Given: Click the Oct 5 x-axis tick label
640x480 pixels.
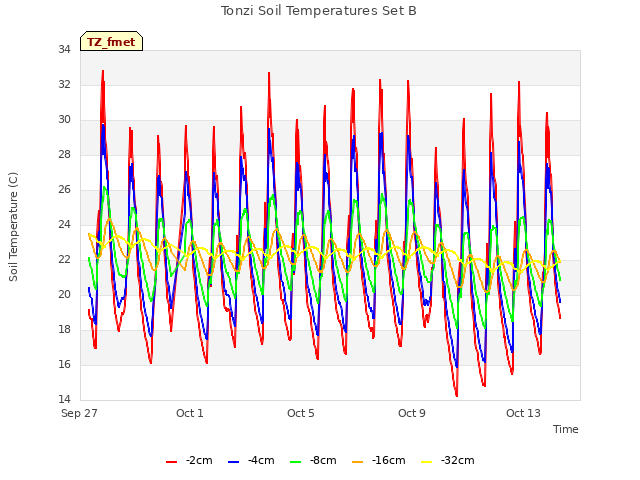Looking at the screenshot, I should (x=301, y=413).
